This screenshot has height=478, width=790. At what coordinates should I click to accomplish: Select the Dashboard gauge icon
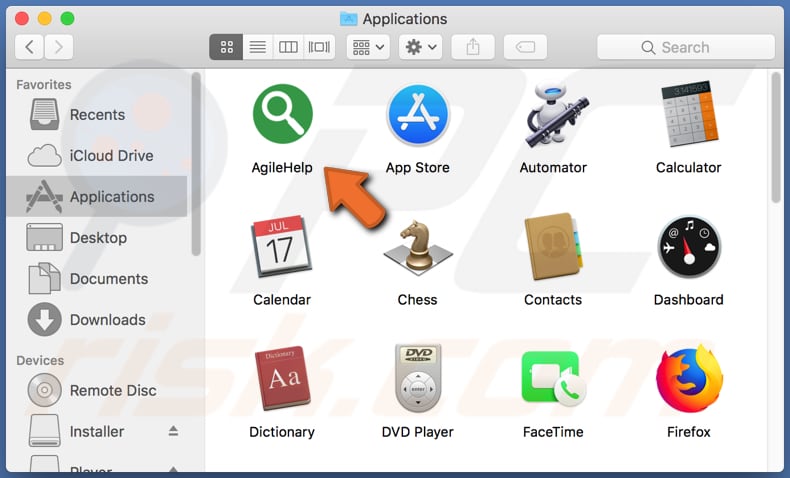[689, 247]
